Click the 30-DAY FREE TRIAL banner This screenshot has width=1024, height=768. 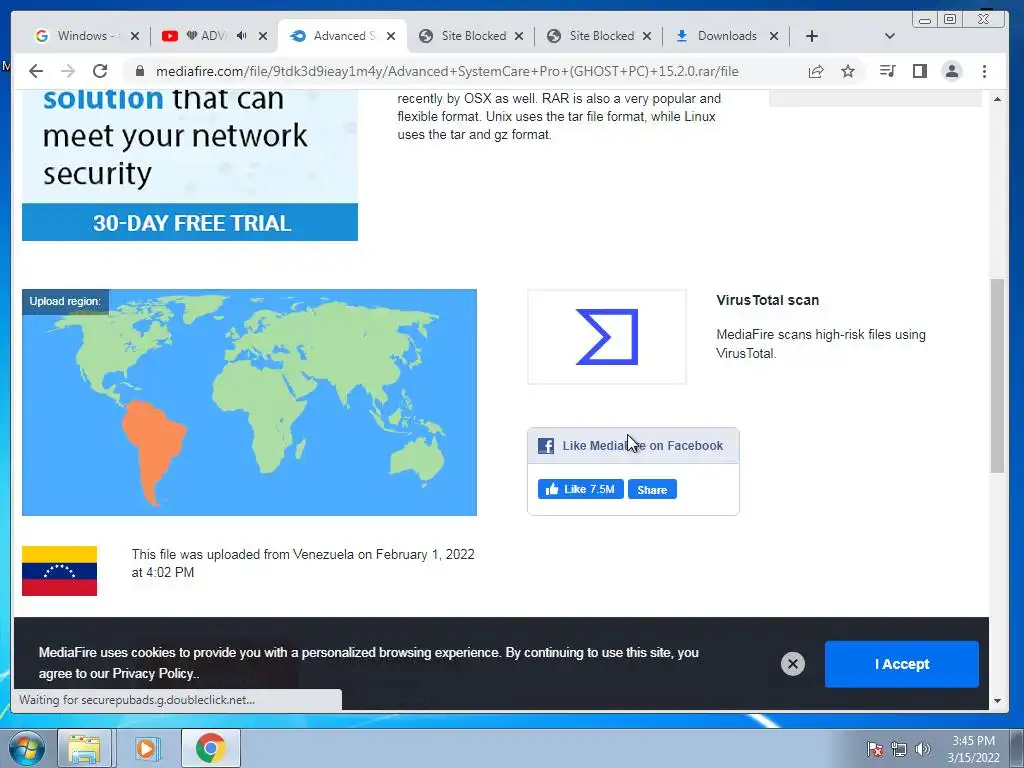[190, 223]
